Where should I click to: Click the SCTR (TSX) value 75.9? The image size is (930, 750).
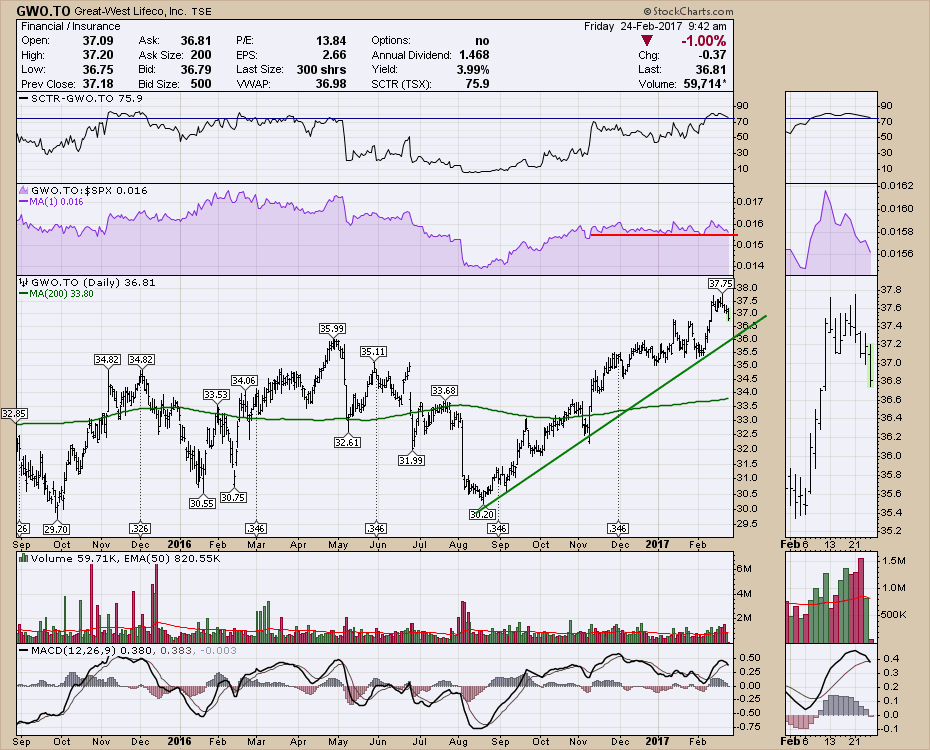pos(477,84)
